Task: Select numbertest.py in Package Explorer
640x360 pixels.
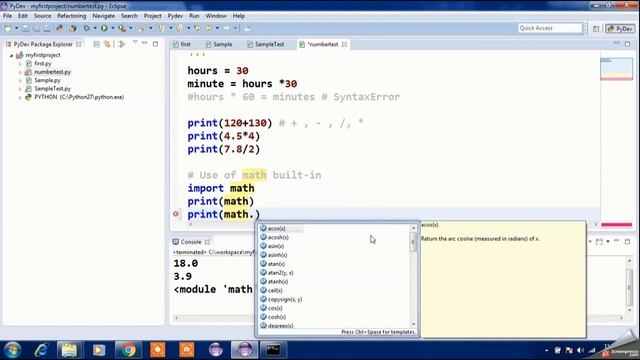Action: coord(52,72)
